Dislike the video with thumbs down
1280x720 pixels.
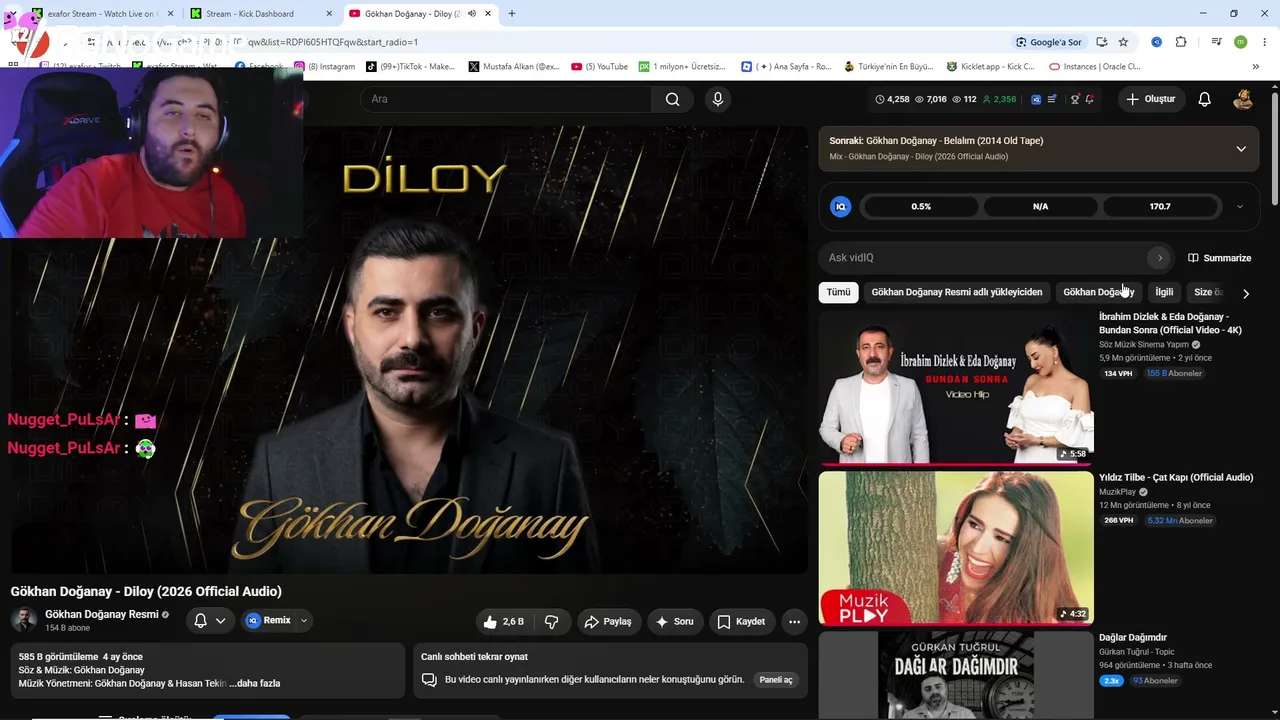(551, 621)
